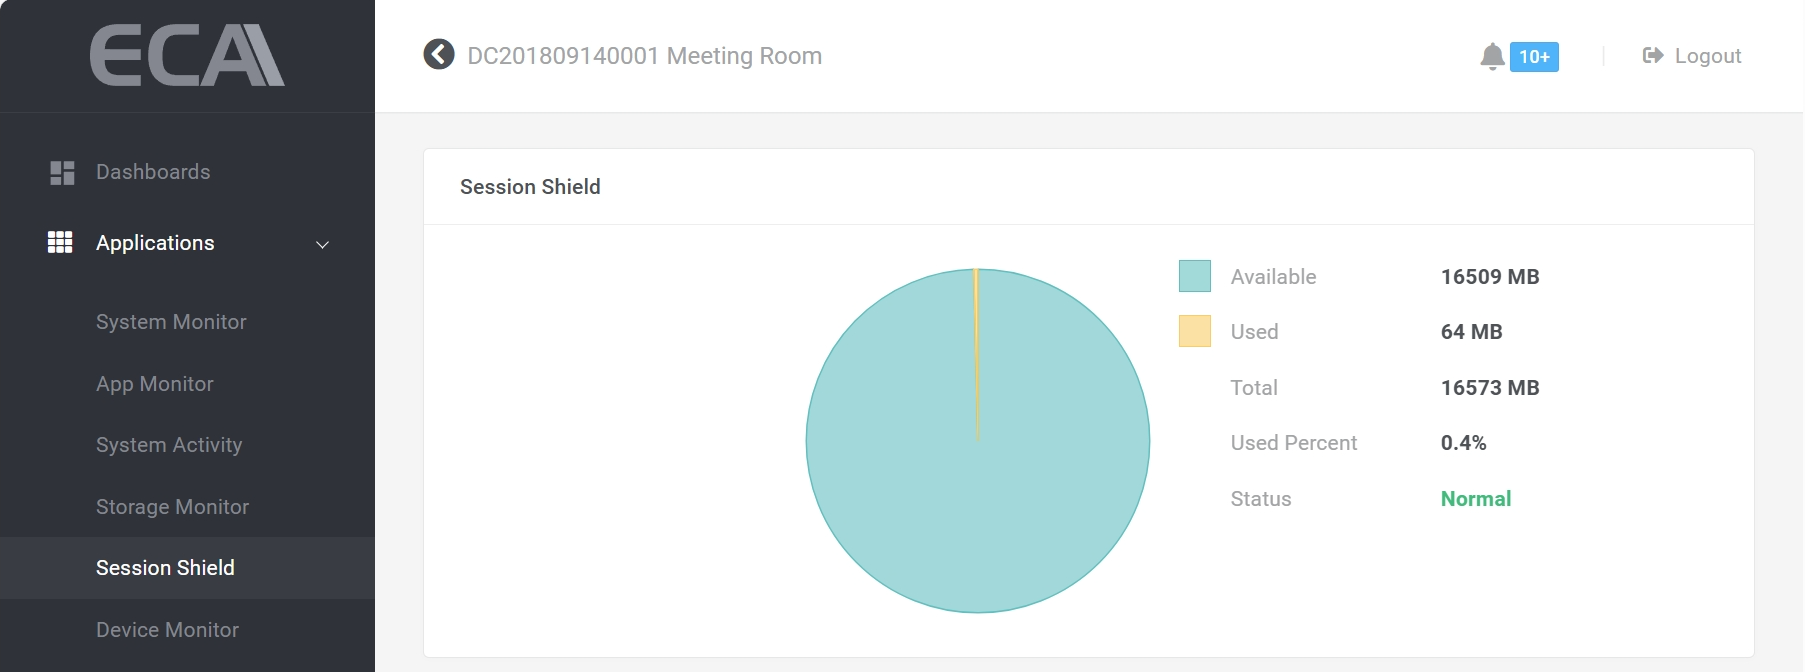Click the logout arrow icon

point(1652,56)
